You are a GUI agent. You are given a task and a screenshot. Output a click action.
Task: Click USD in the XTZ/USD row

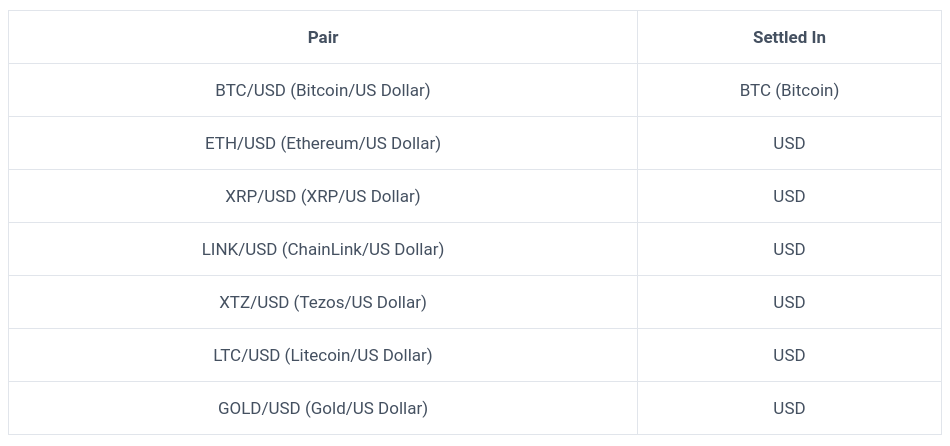pos(789,302)
